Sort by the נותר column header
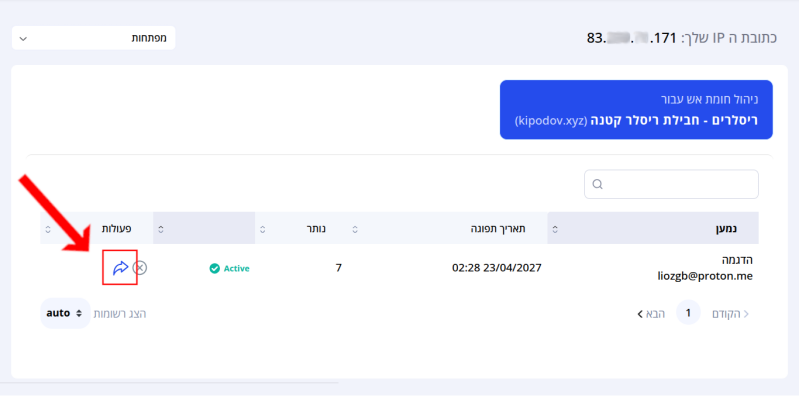Viewport: 799px width, 413px height. point(301,228)
